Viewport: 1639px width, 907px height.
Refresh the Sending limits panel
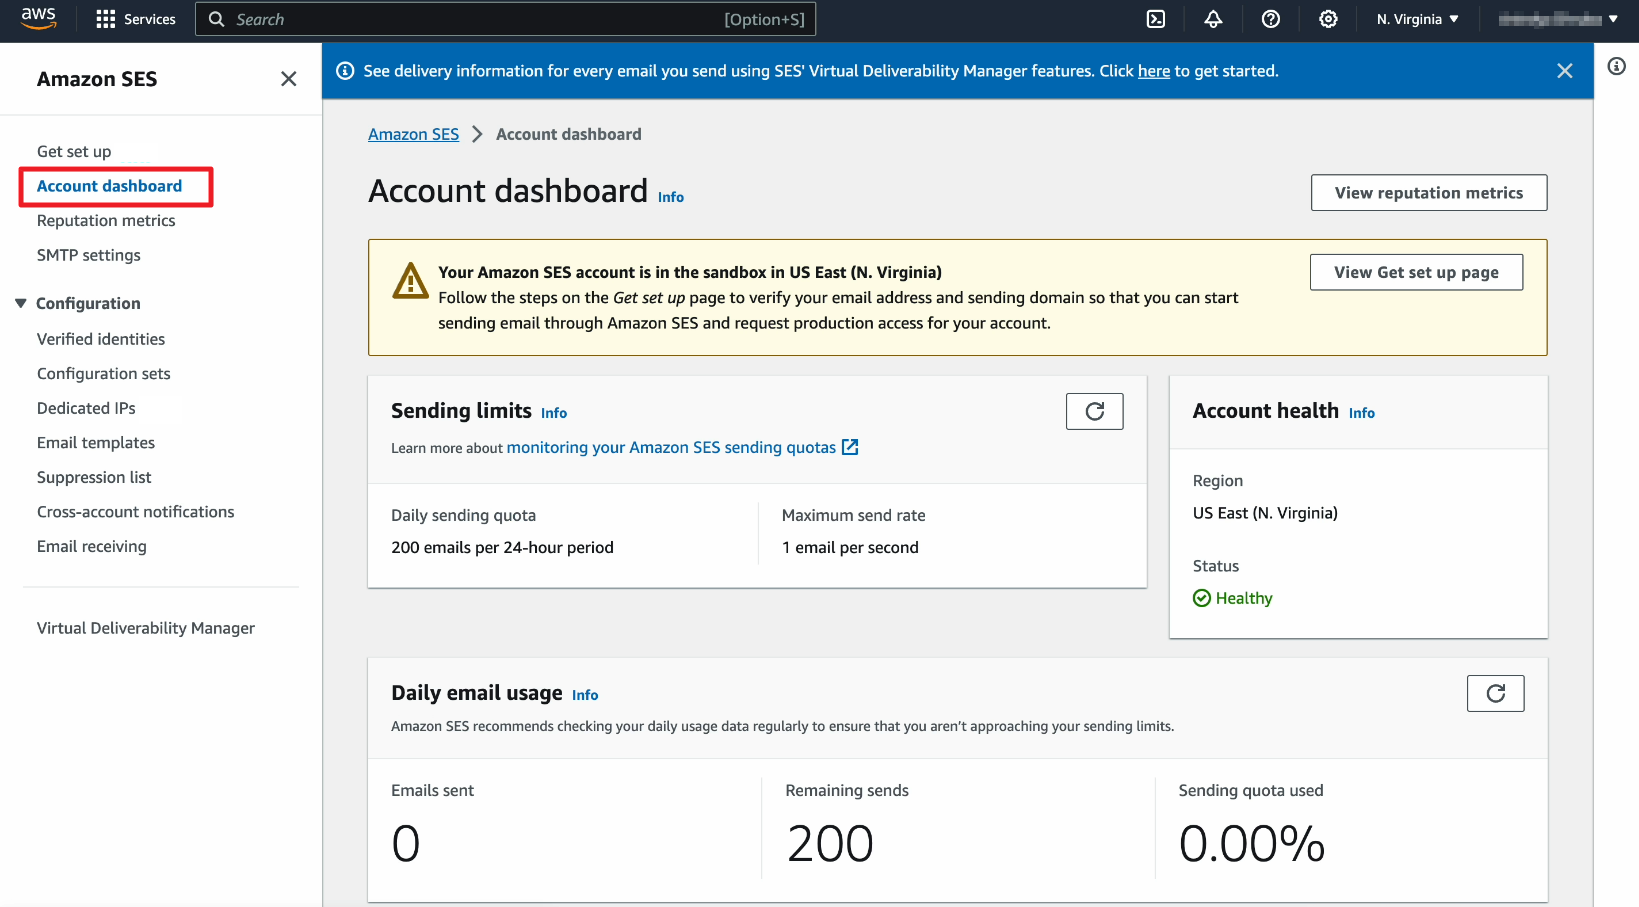coord(1094,411)
